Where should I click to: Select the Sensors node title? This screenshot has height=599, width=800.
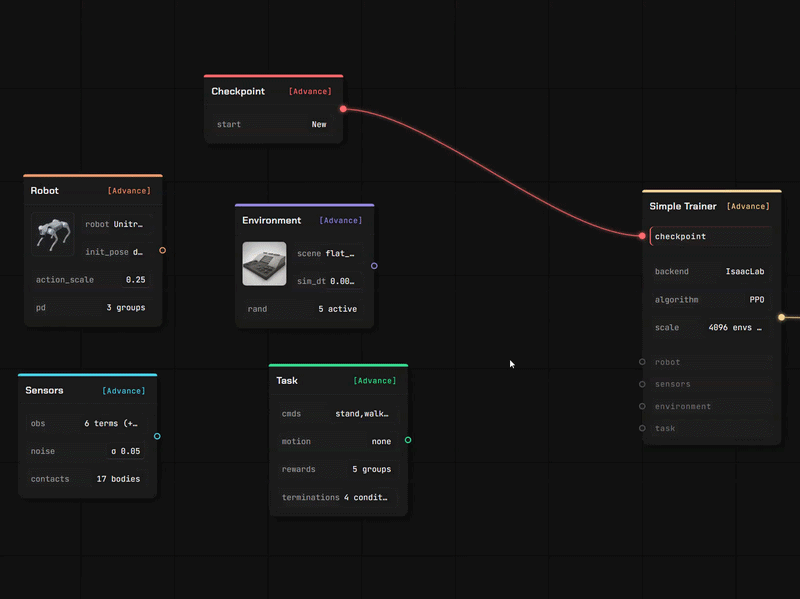click(x=44, y=390)
